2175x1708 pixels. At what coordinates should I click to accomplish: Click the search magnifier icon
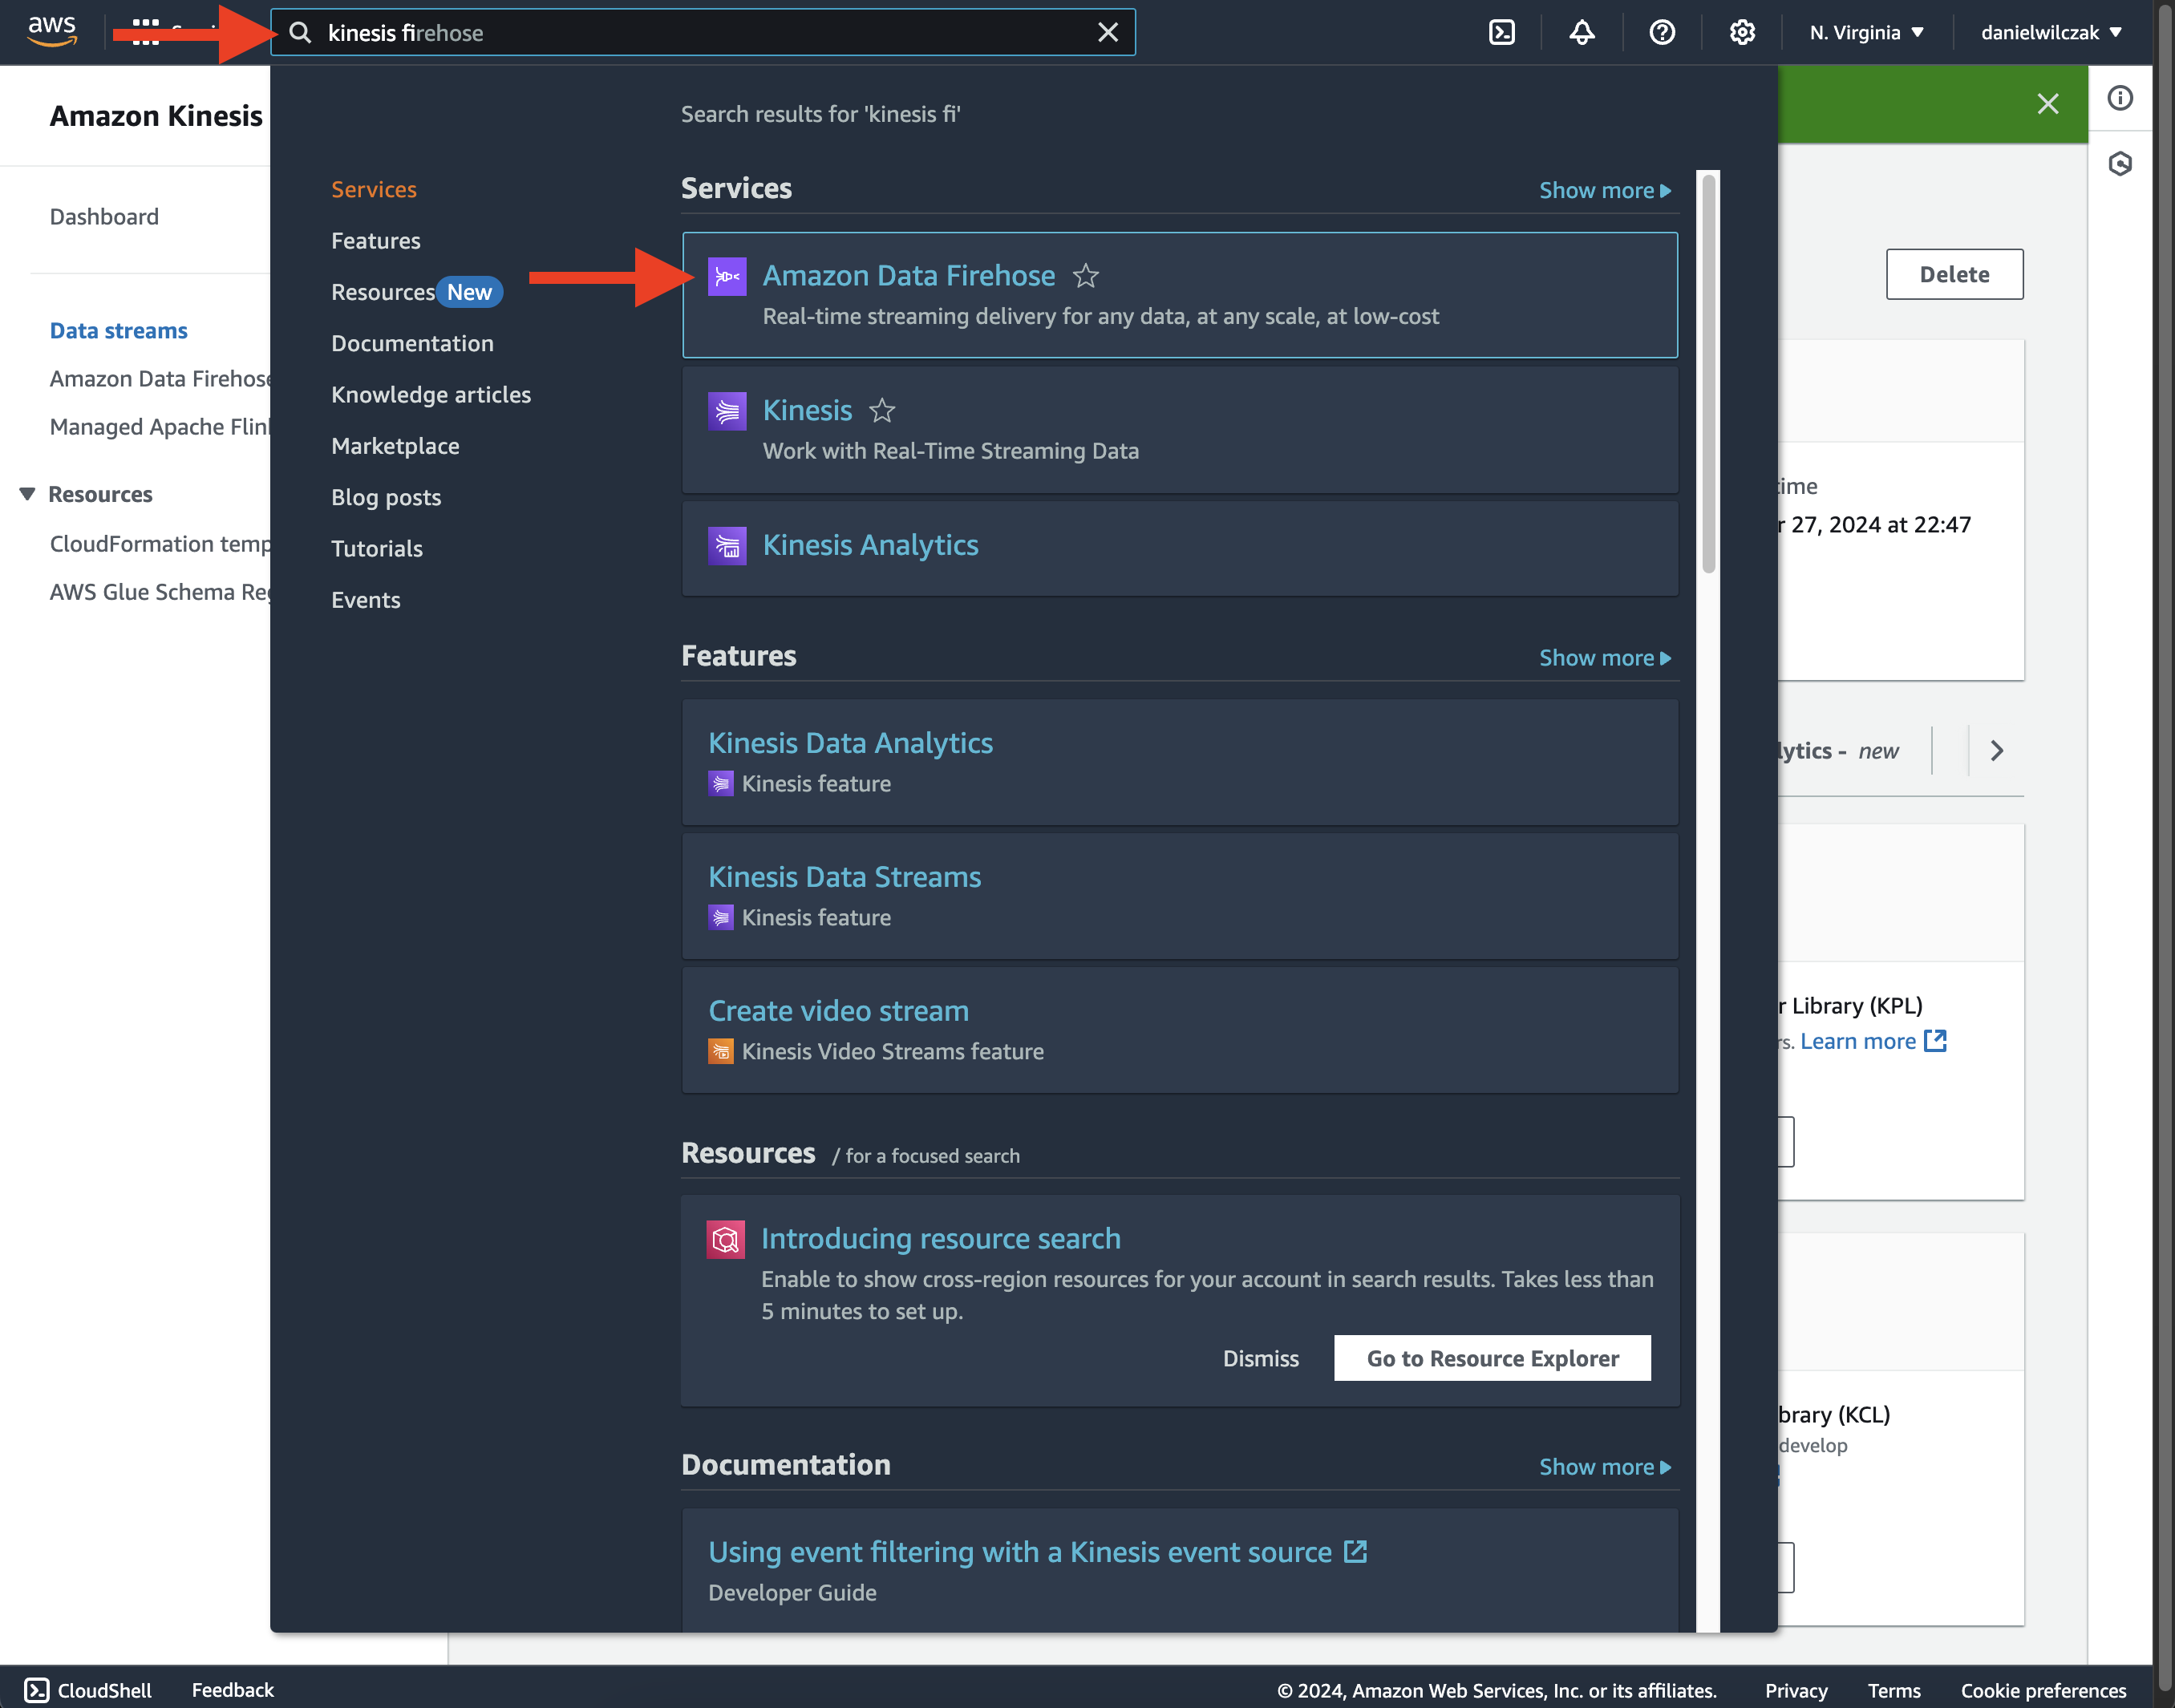click(300, 33)
